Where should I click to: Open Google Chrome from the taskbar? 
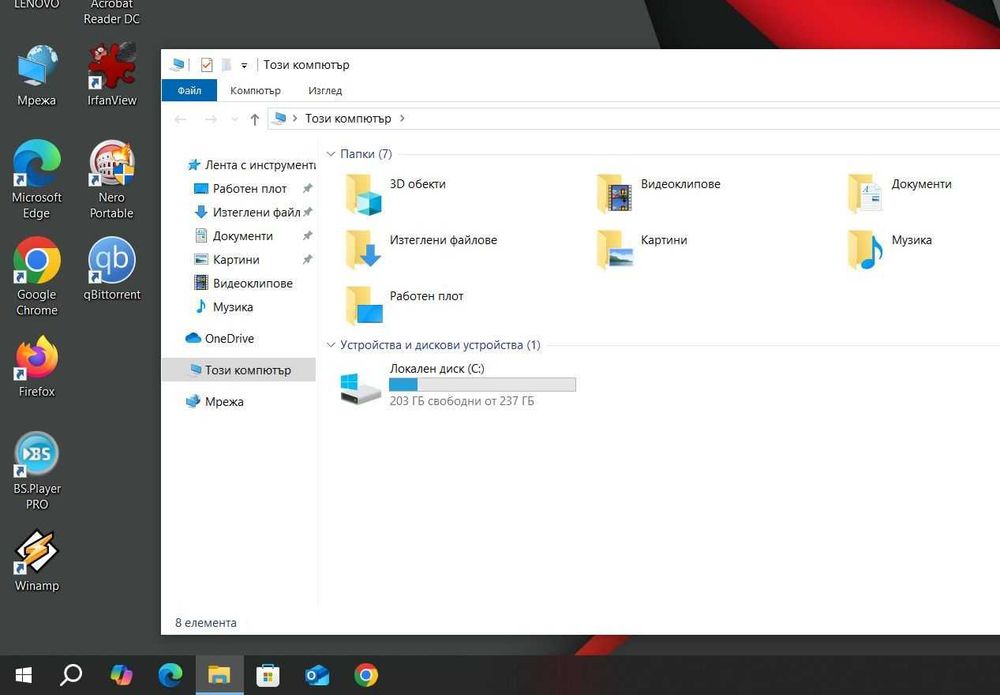366,675
